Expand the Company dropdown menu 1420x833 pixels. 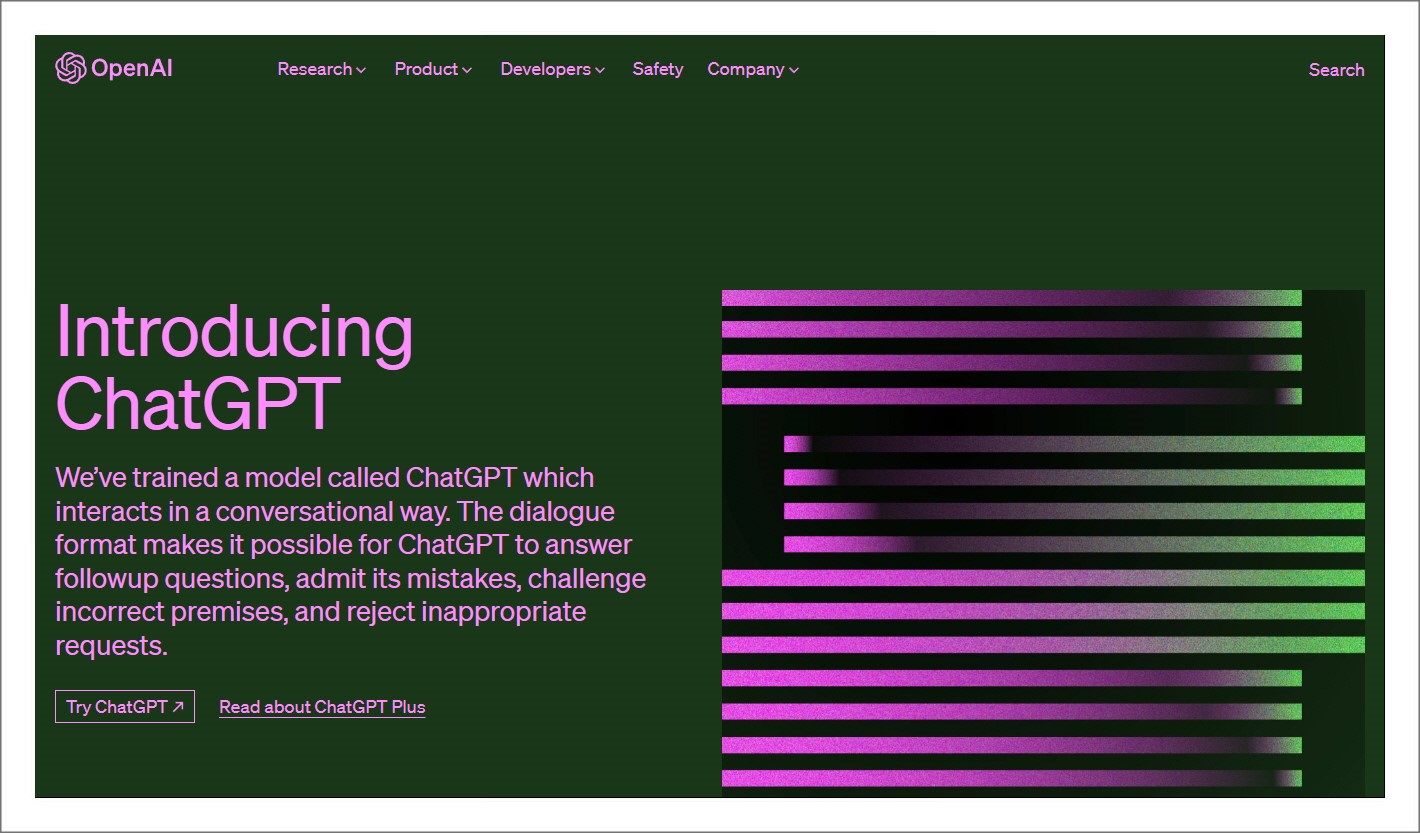tap(753, 69)
